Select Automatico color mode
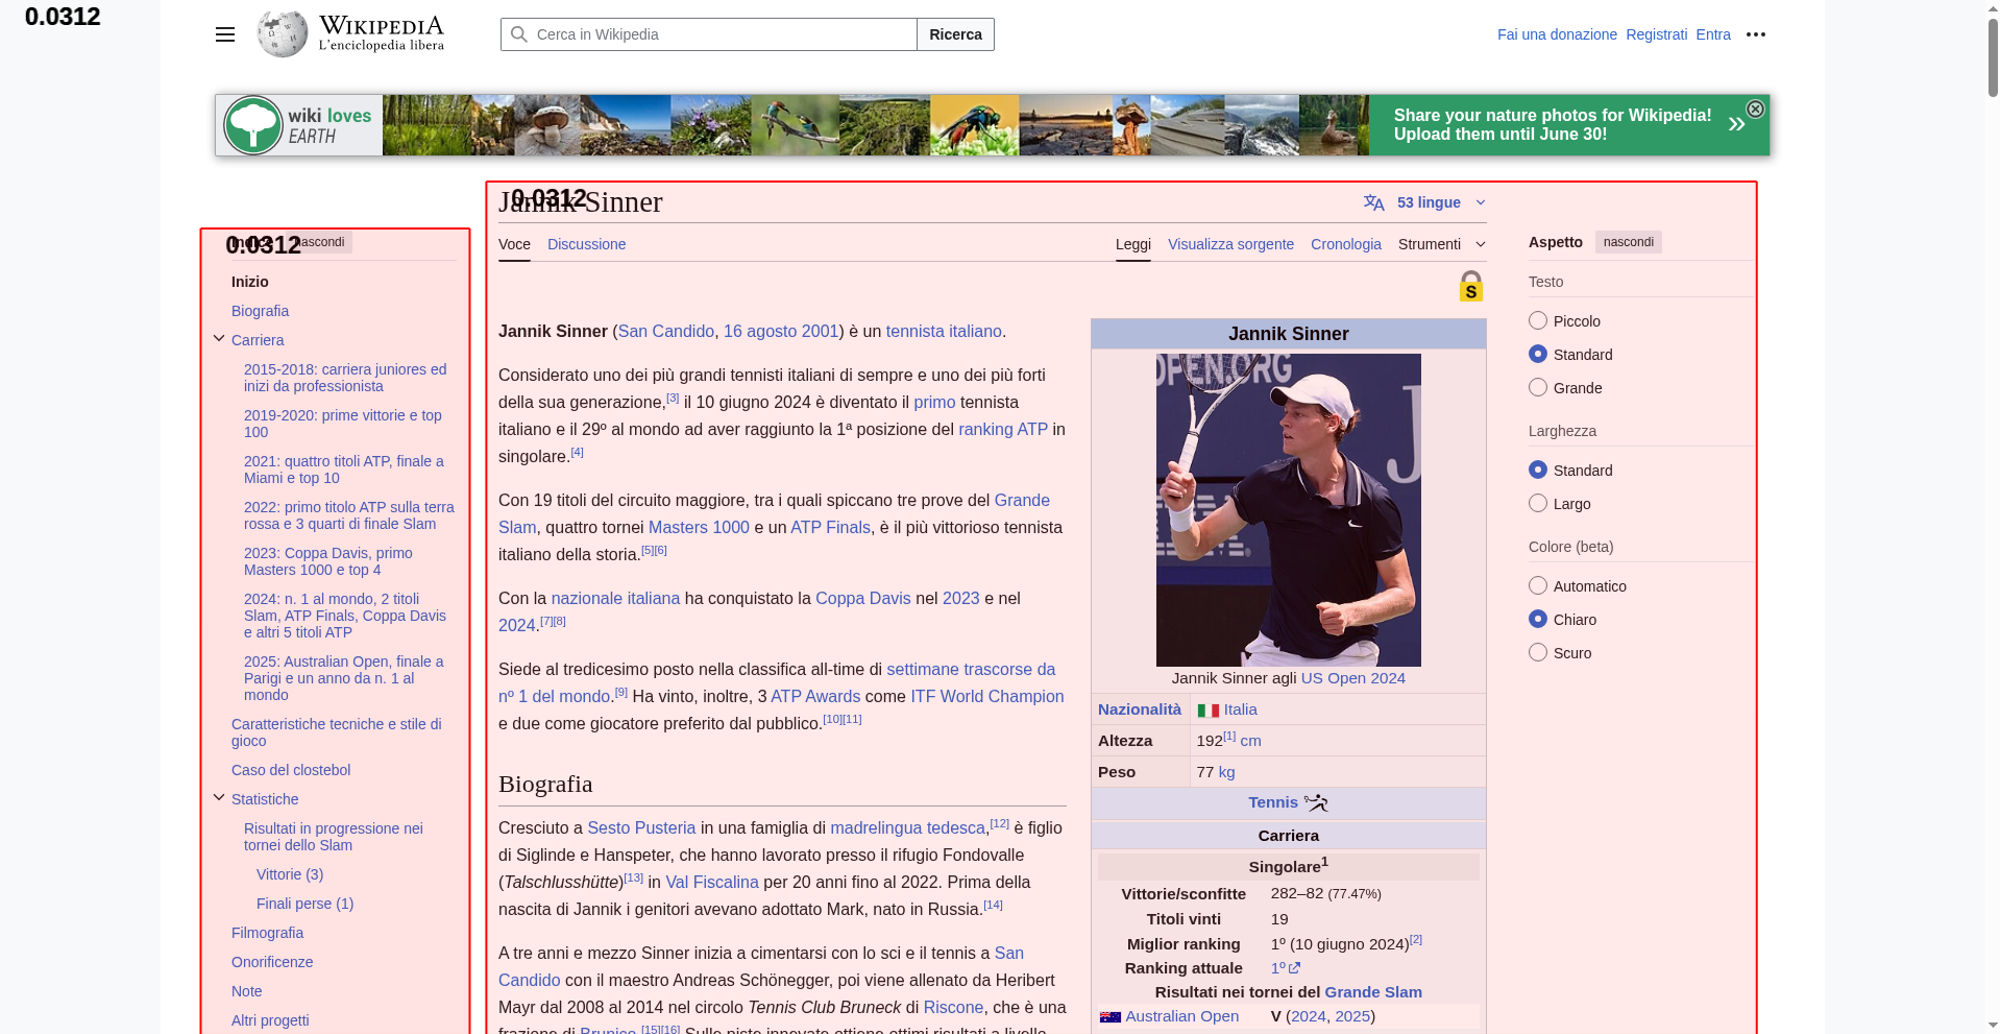 1538,586
